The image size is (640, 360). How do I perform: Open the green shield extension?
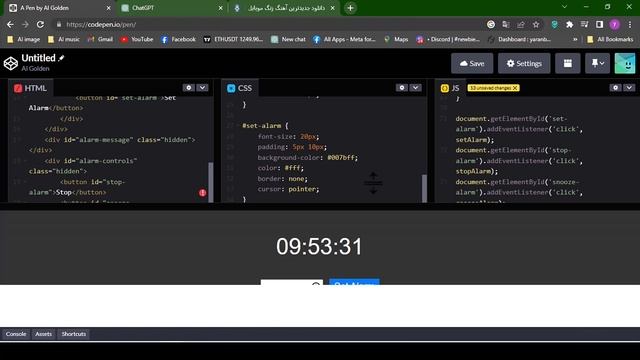(554, 24)
